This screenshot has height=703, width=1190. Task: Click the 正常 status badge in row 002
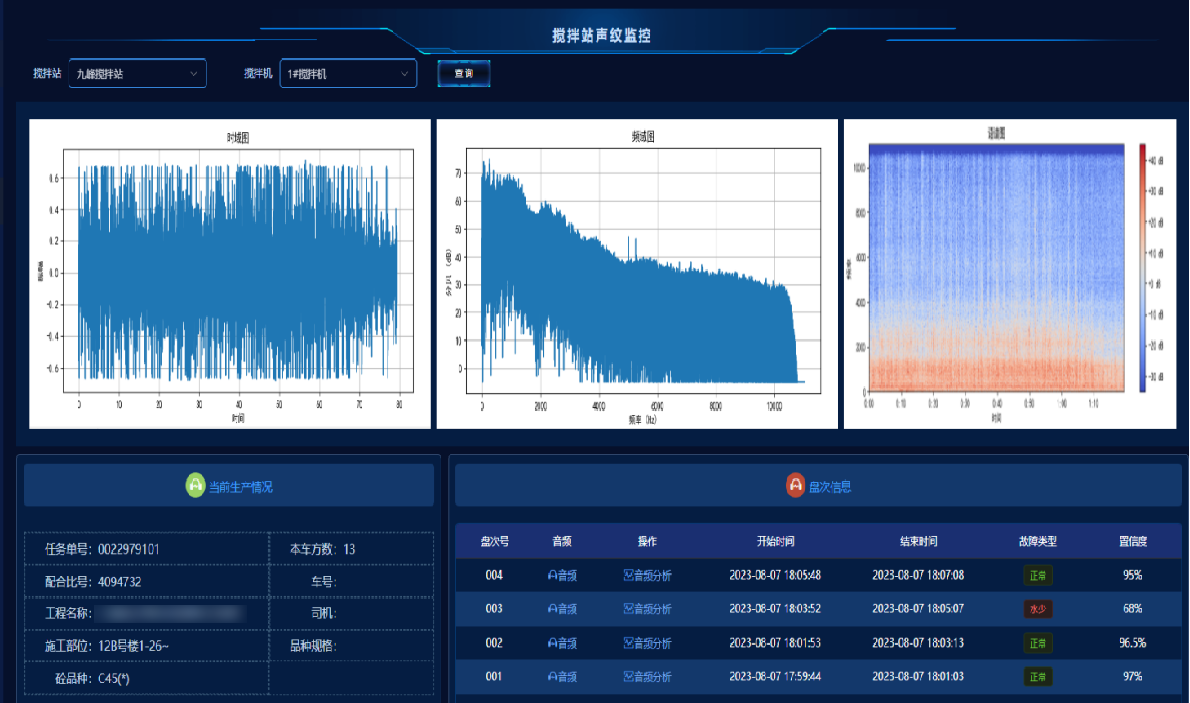pyautogui.click(x=1037, y=643)
